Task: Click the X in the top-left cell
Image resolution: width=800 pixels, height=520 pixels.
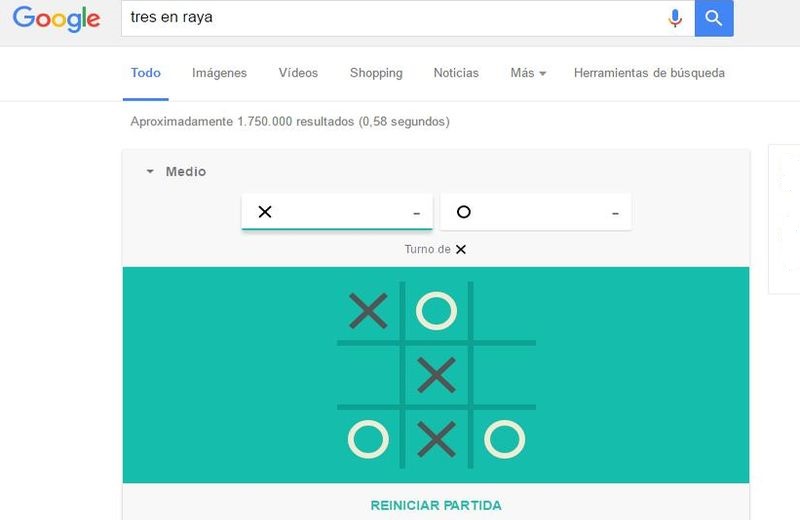Action: tap(368, 311)
